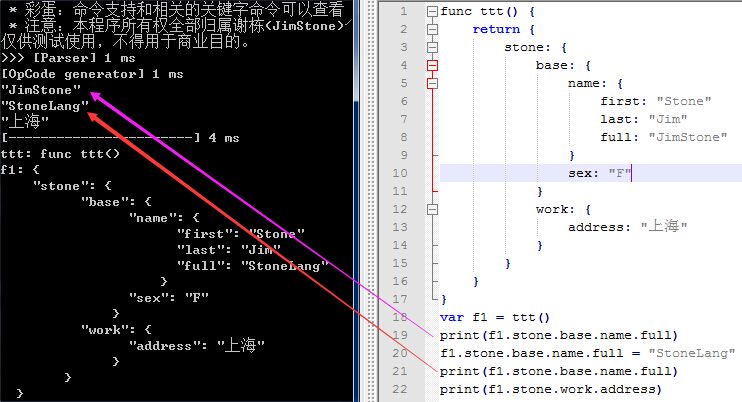Click the editor line first: "Stone"

coord(655,101)
